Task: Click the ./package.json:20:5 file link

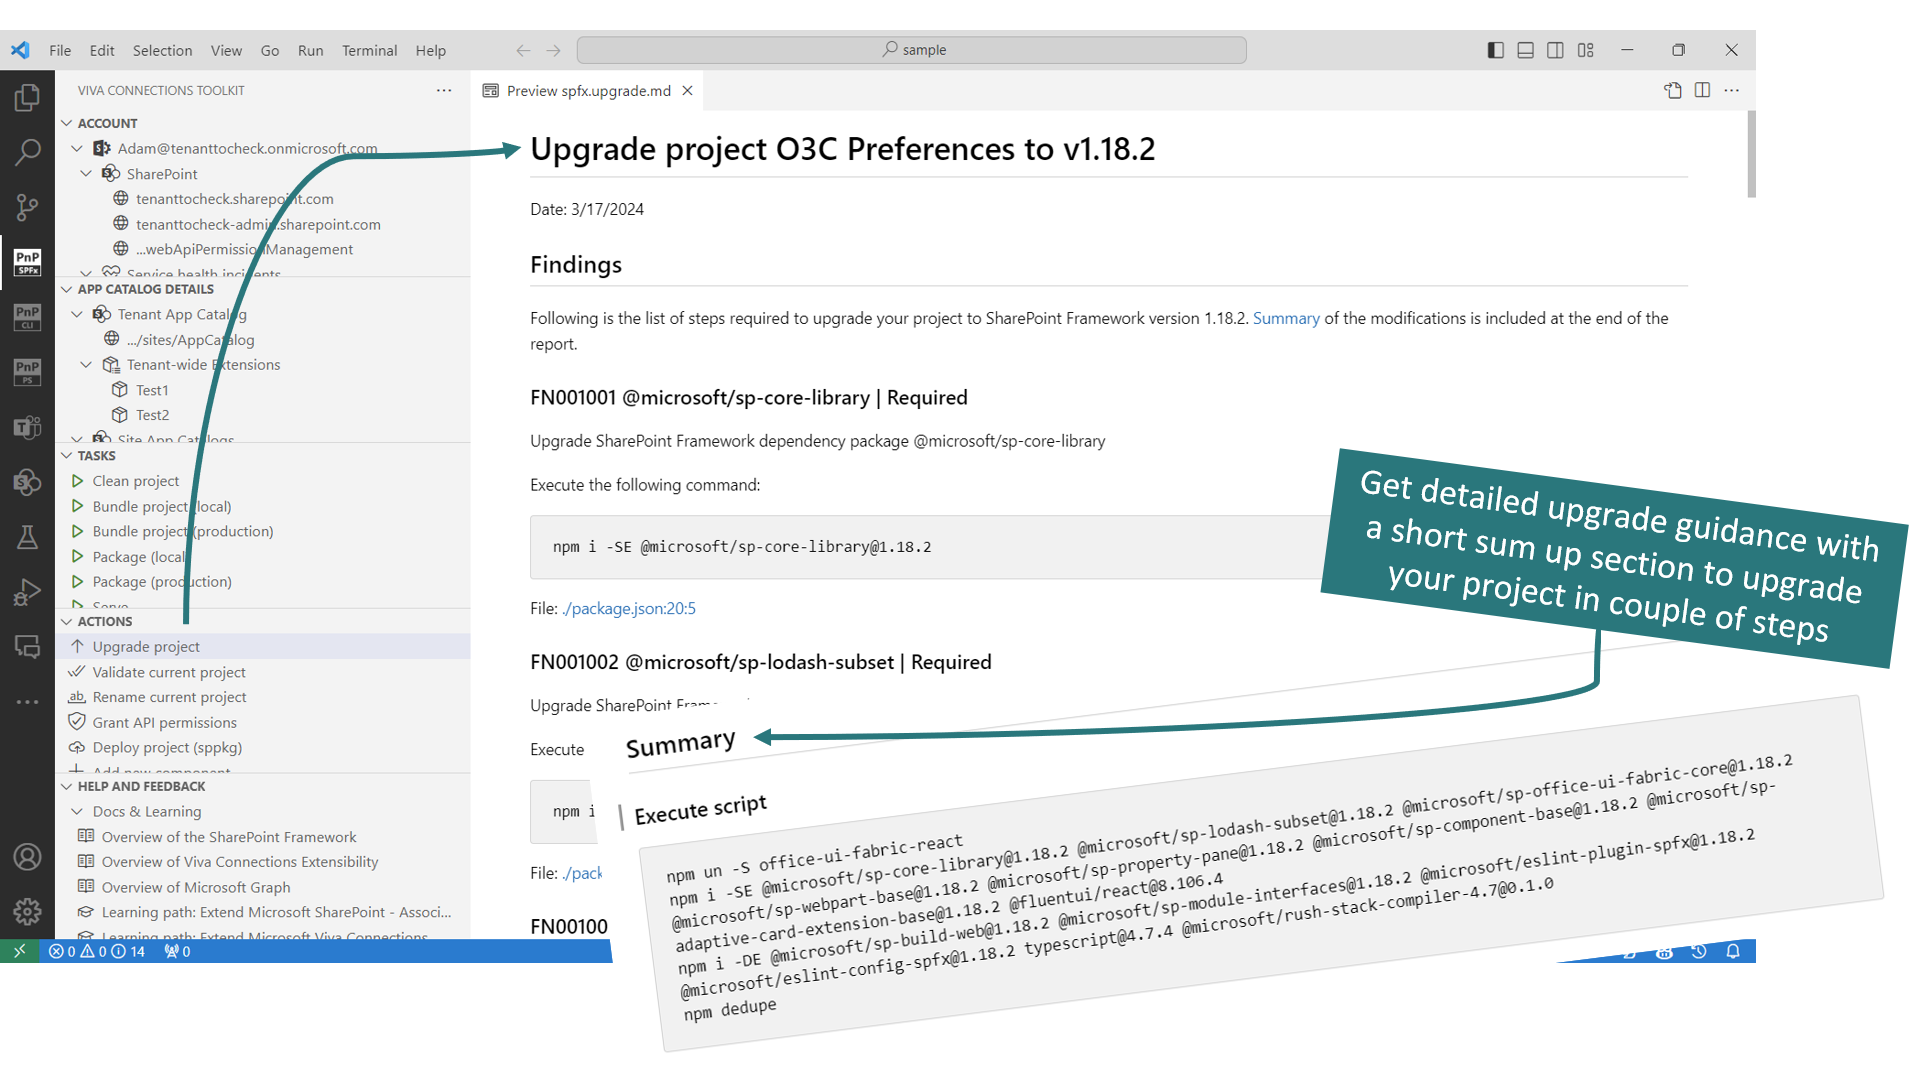Action: click(x=628, y=608)
